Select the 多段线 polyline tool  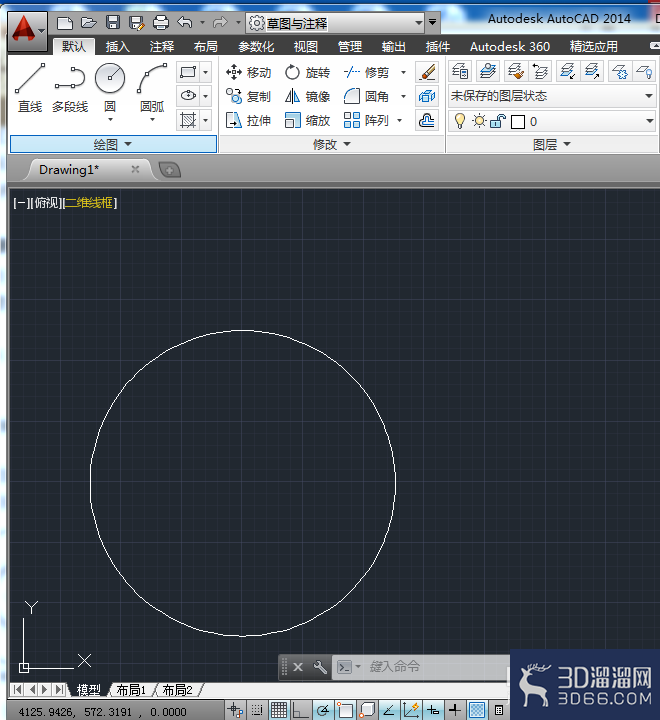tap(70, 88)
